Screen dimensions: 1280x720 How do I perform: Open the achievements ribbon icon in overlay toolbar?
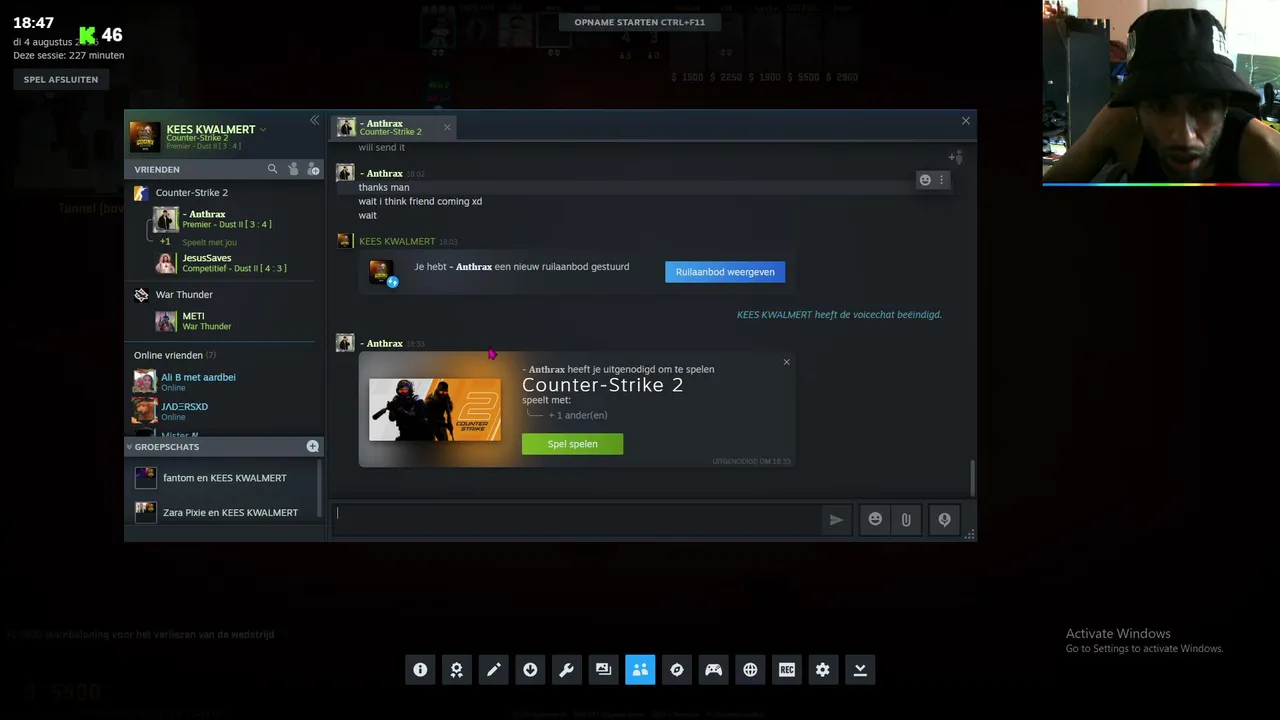coord(457,670)
